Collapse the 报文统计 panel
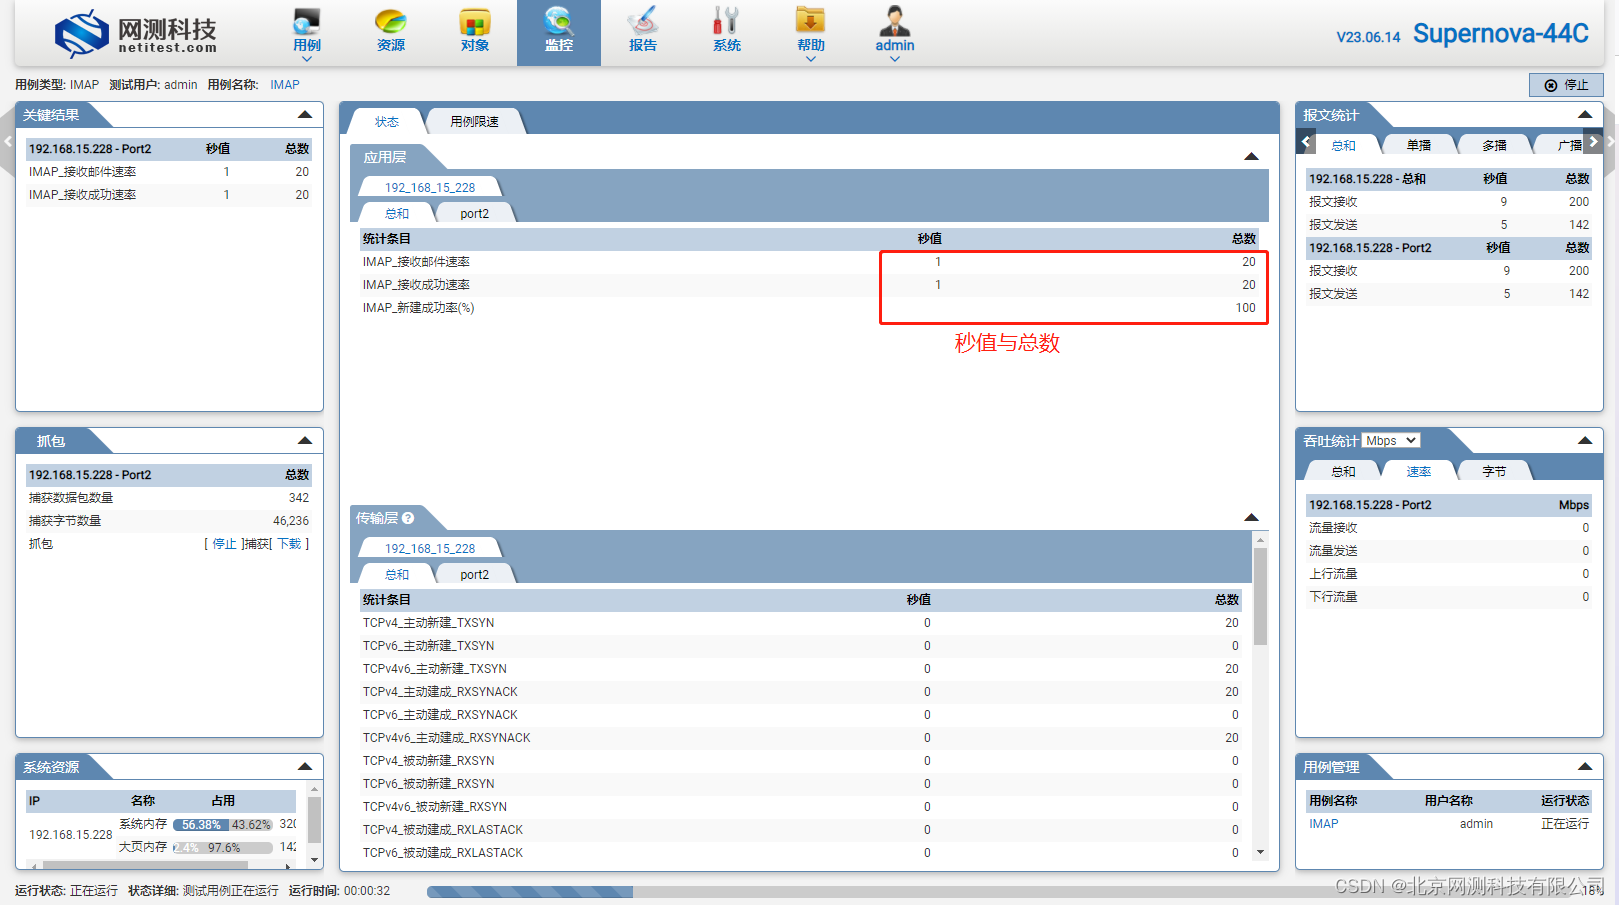 1585,114
